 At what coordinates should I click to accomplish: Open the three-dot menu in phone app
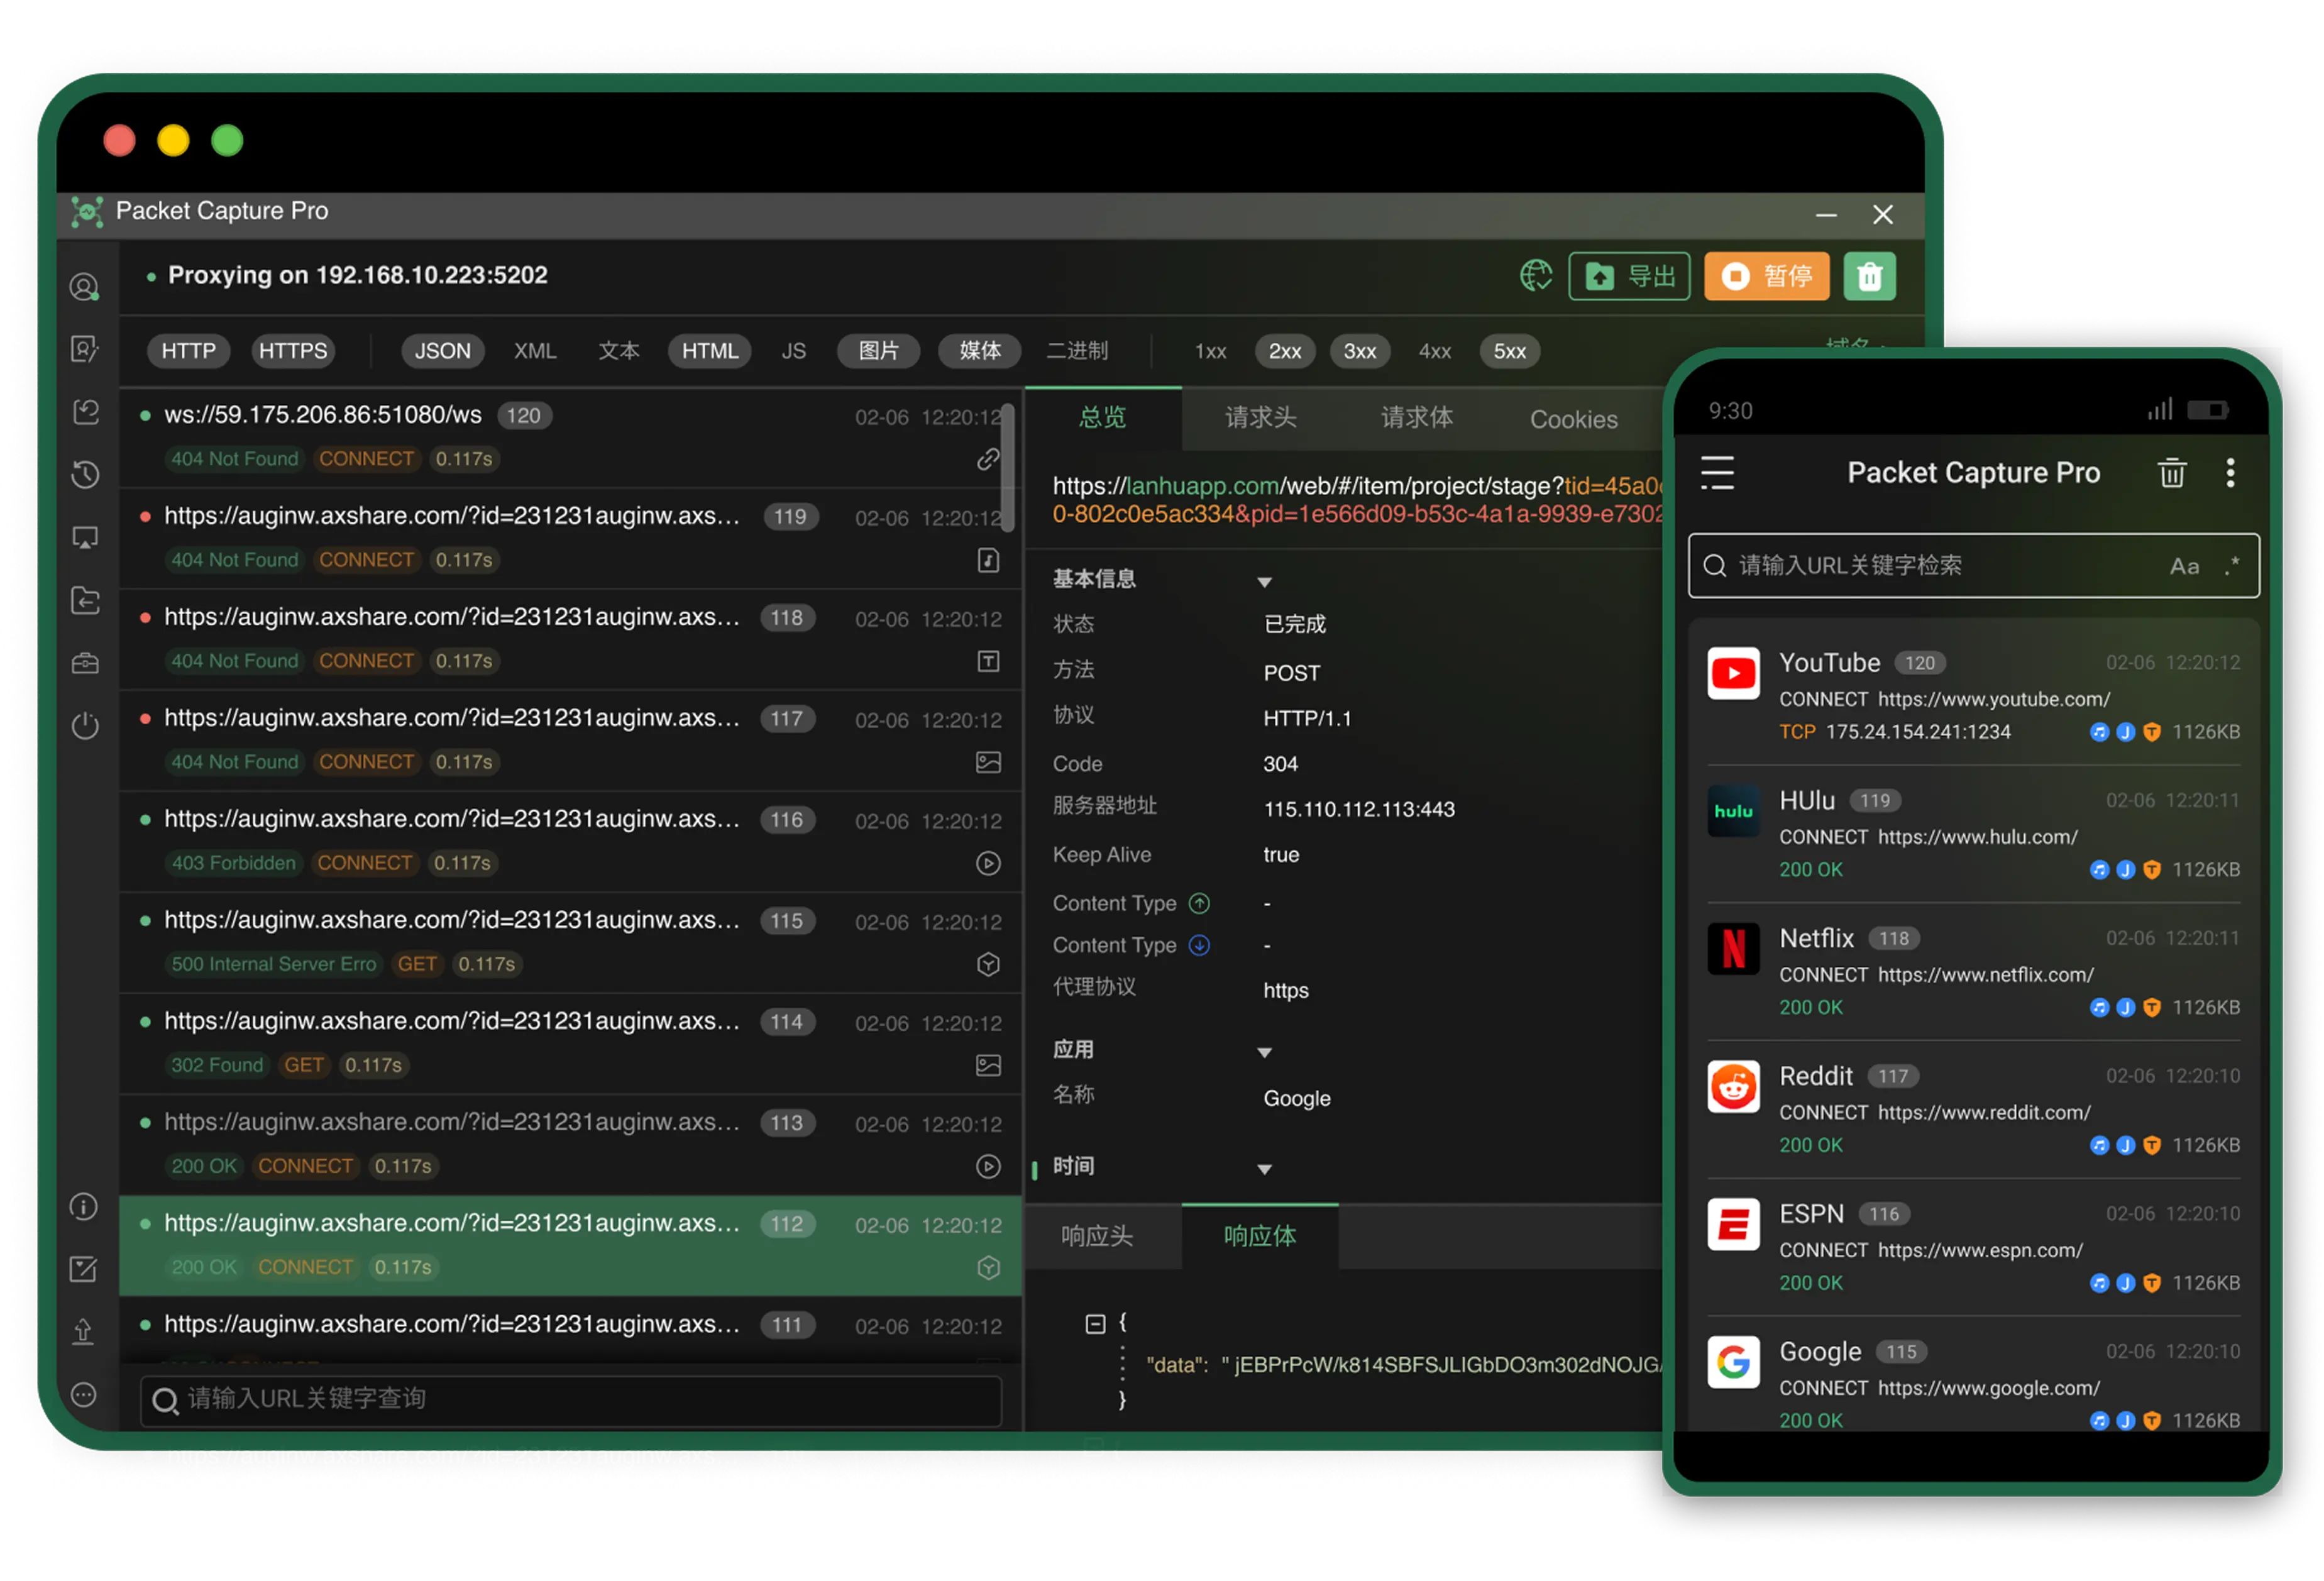(2230, 473)
